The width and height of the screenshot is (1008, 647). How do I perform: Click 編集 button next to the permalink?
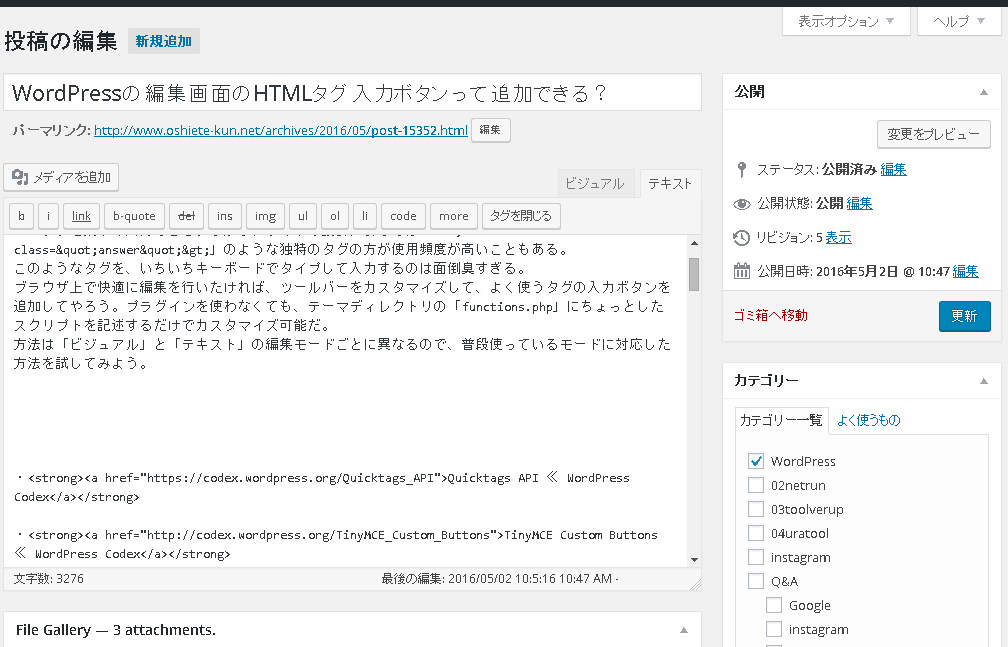(490, 130)
